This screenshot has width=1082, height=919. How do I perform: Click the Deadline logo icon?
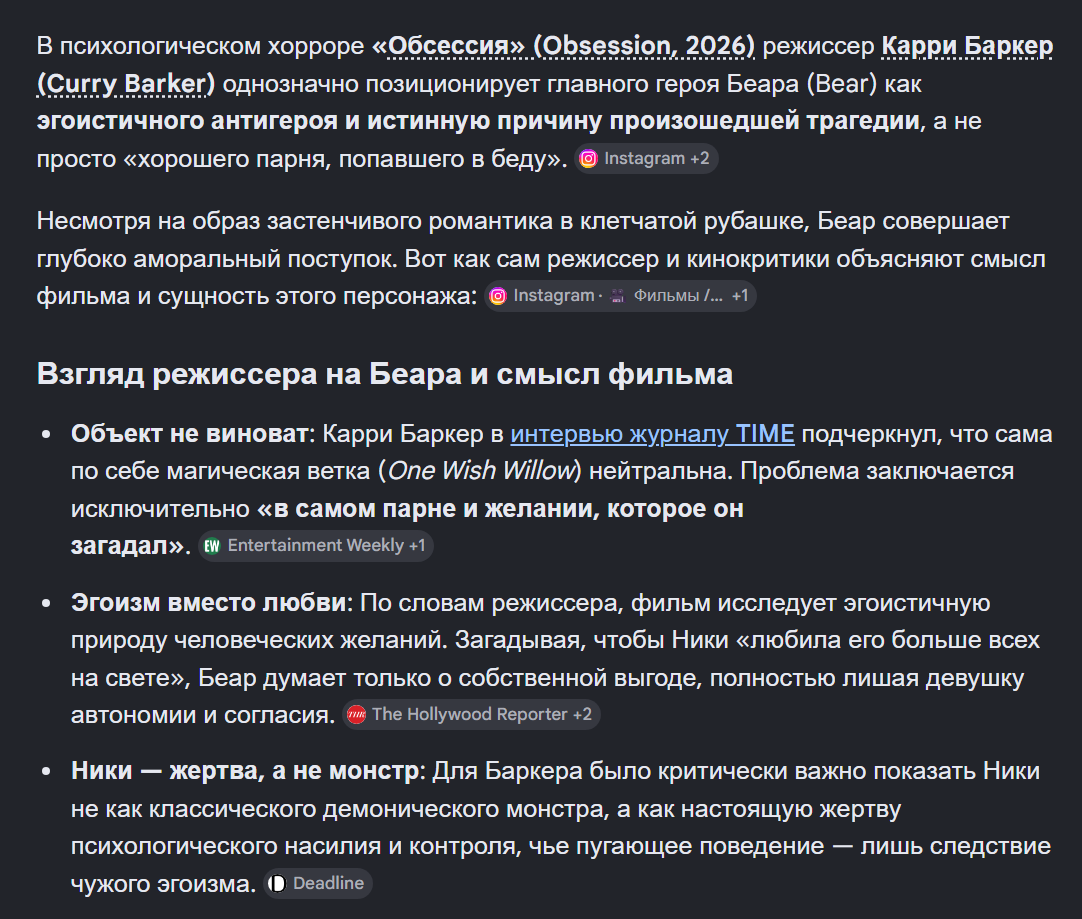pyautogui.click(x=277, y=884)
